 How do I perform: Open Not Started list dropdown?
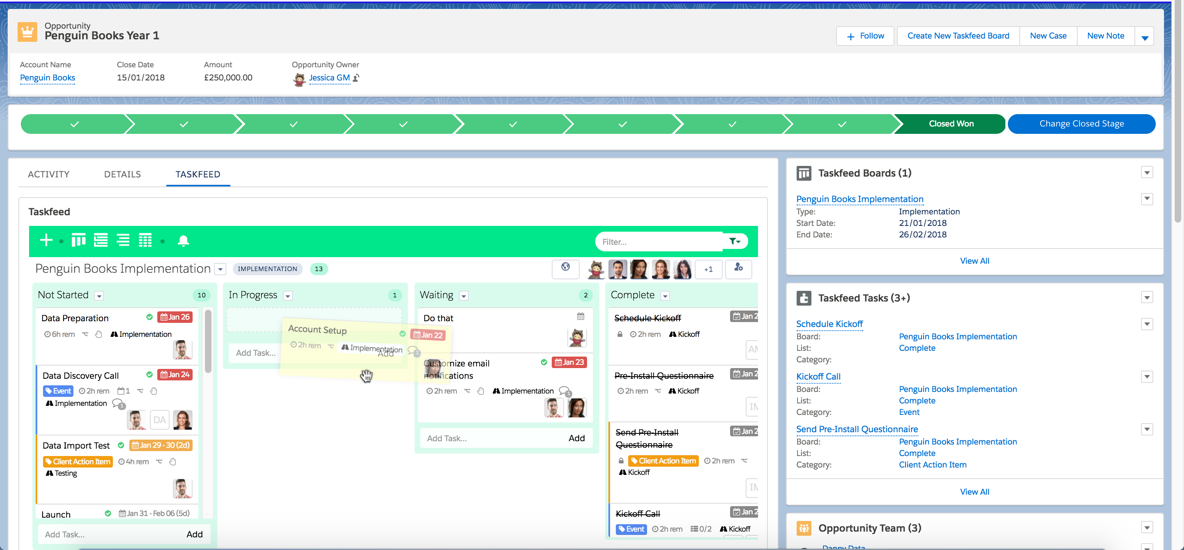(98, 295)
